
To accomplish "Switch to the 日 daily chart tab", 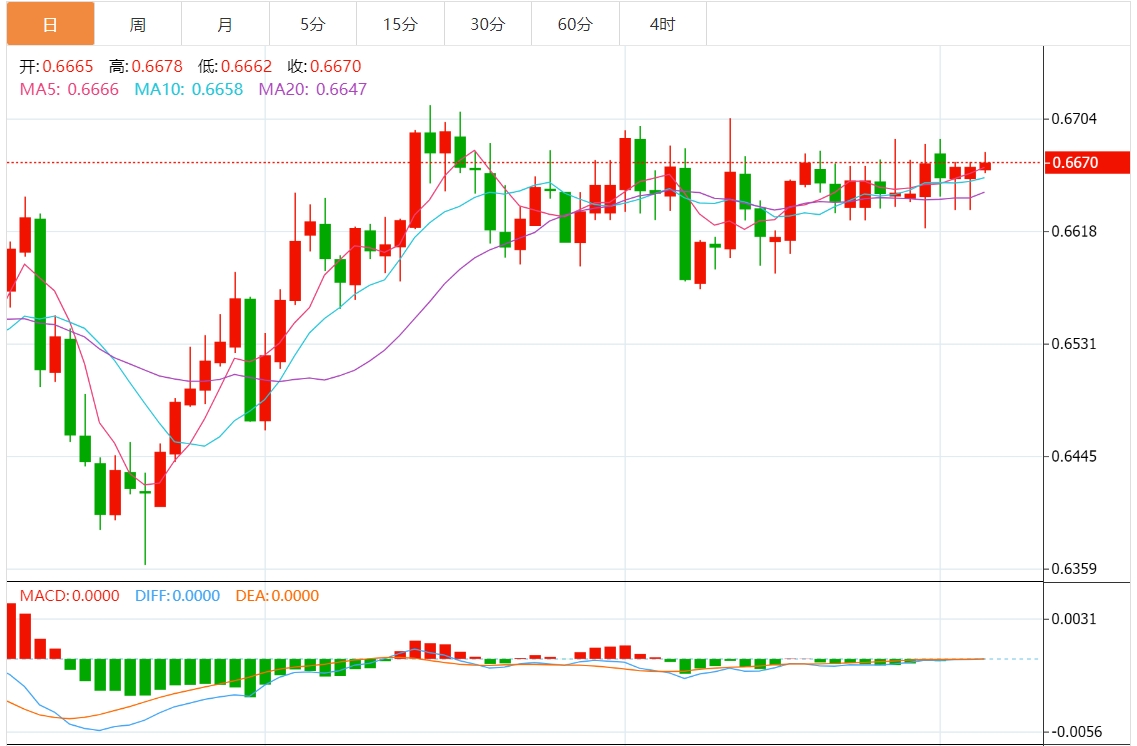I will click(x=51, y=24).
